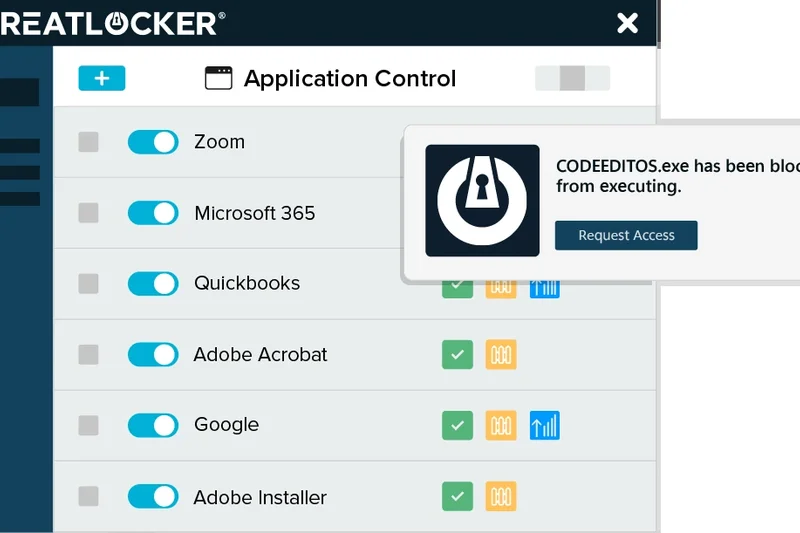This screenshot has height=533, width=800.
Task: Select the Zoom application name
Action: click(x=219, y=142)
